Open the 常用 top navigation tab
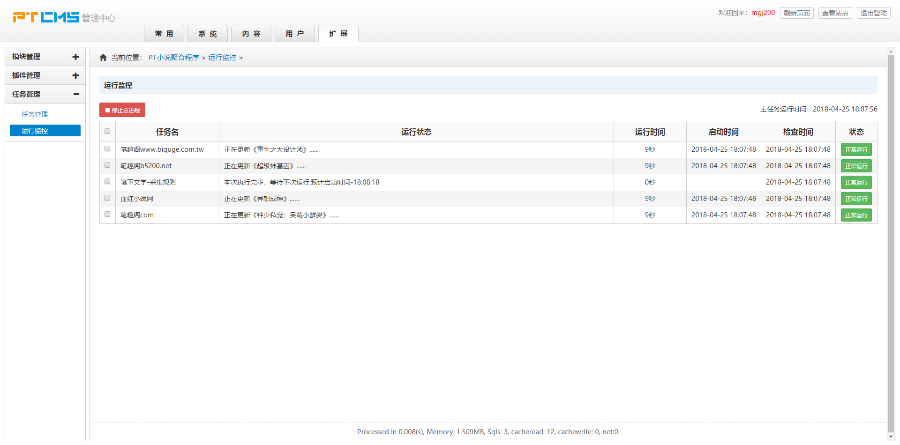 pos(163,34)
